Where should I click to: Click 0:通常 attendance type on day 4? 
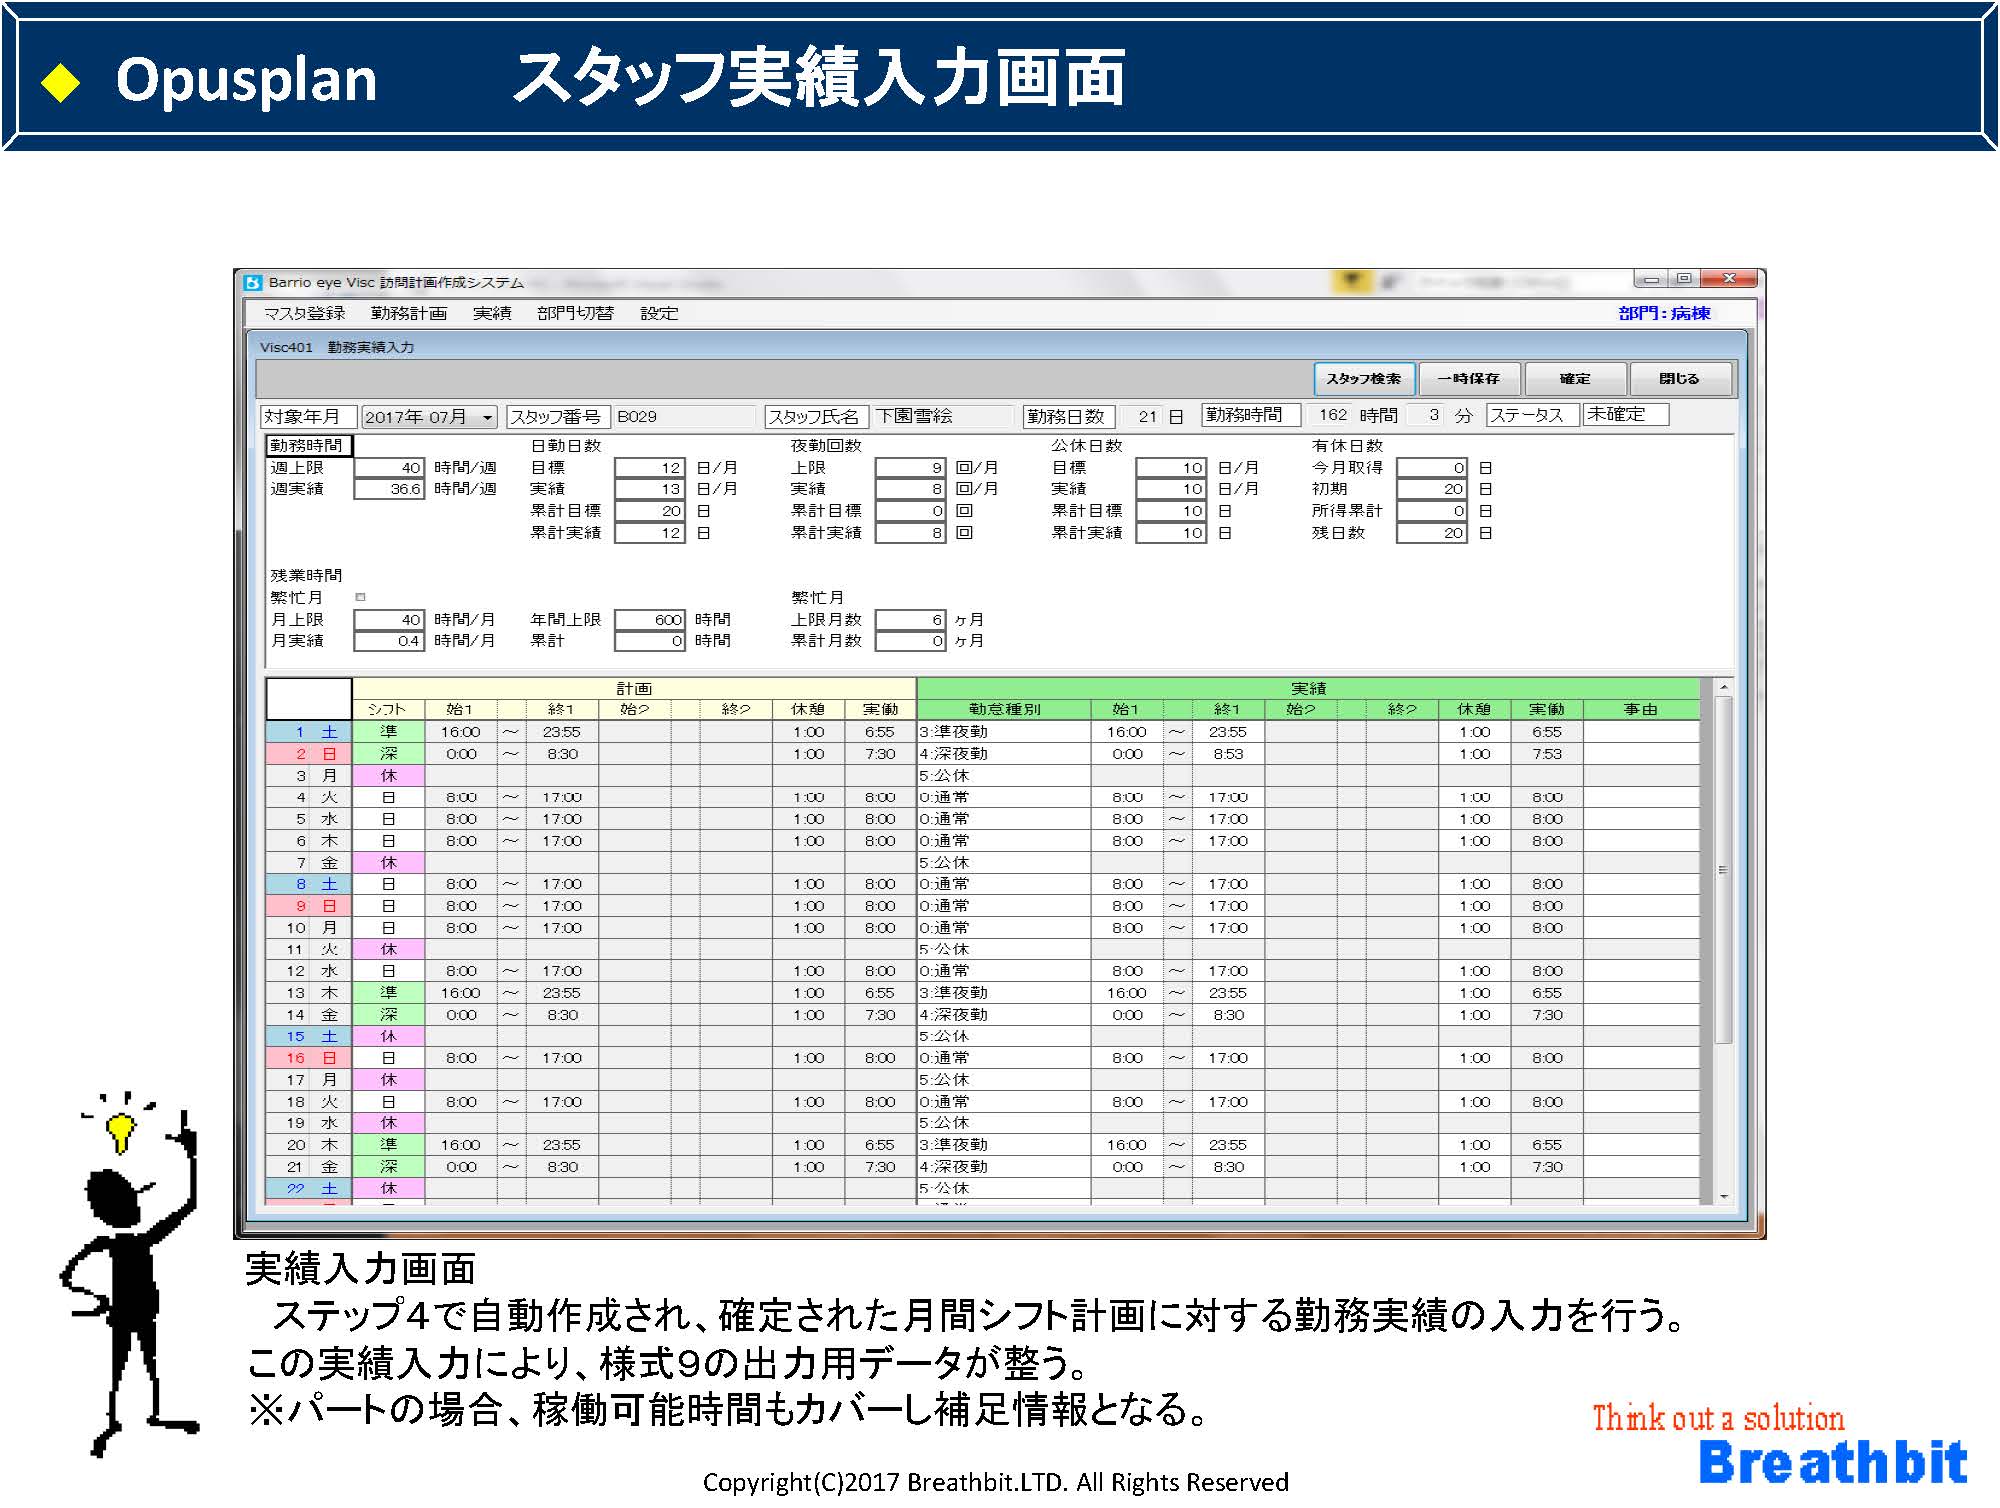coord(1004,798)
